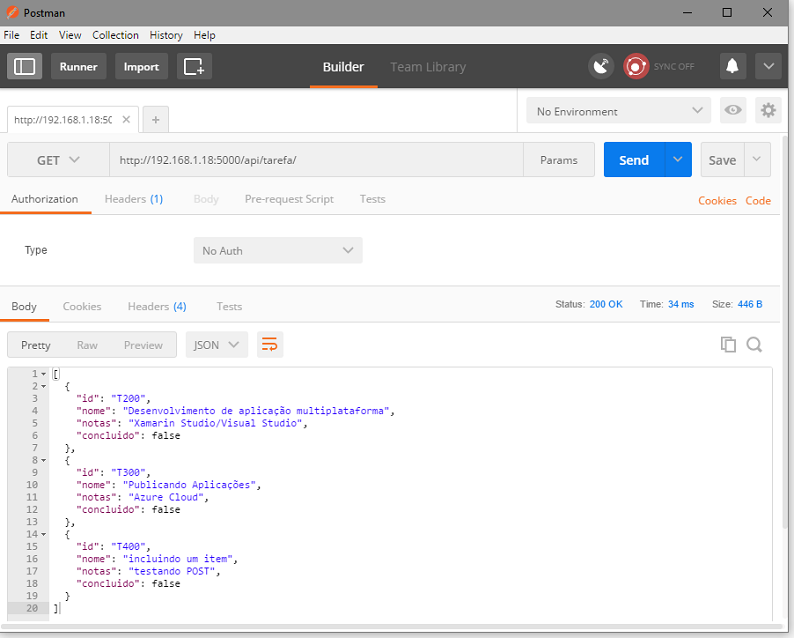
Task: Open the top-right header chevron menu
Action: click(x=768, y=66)
